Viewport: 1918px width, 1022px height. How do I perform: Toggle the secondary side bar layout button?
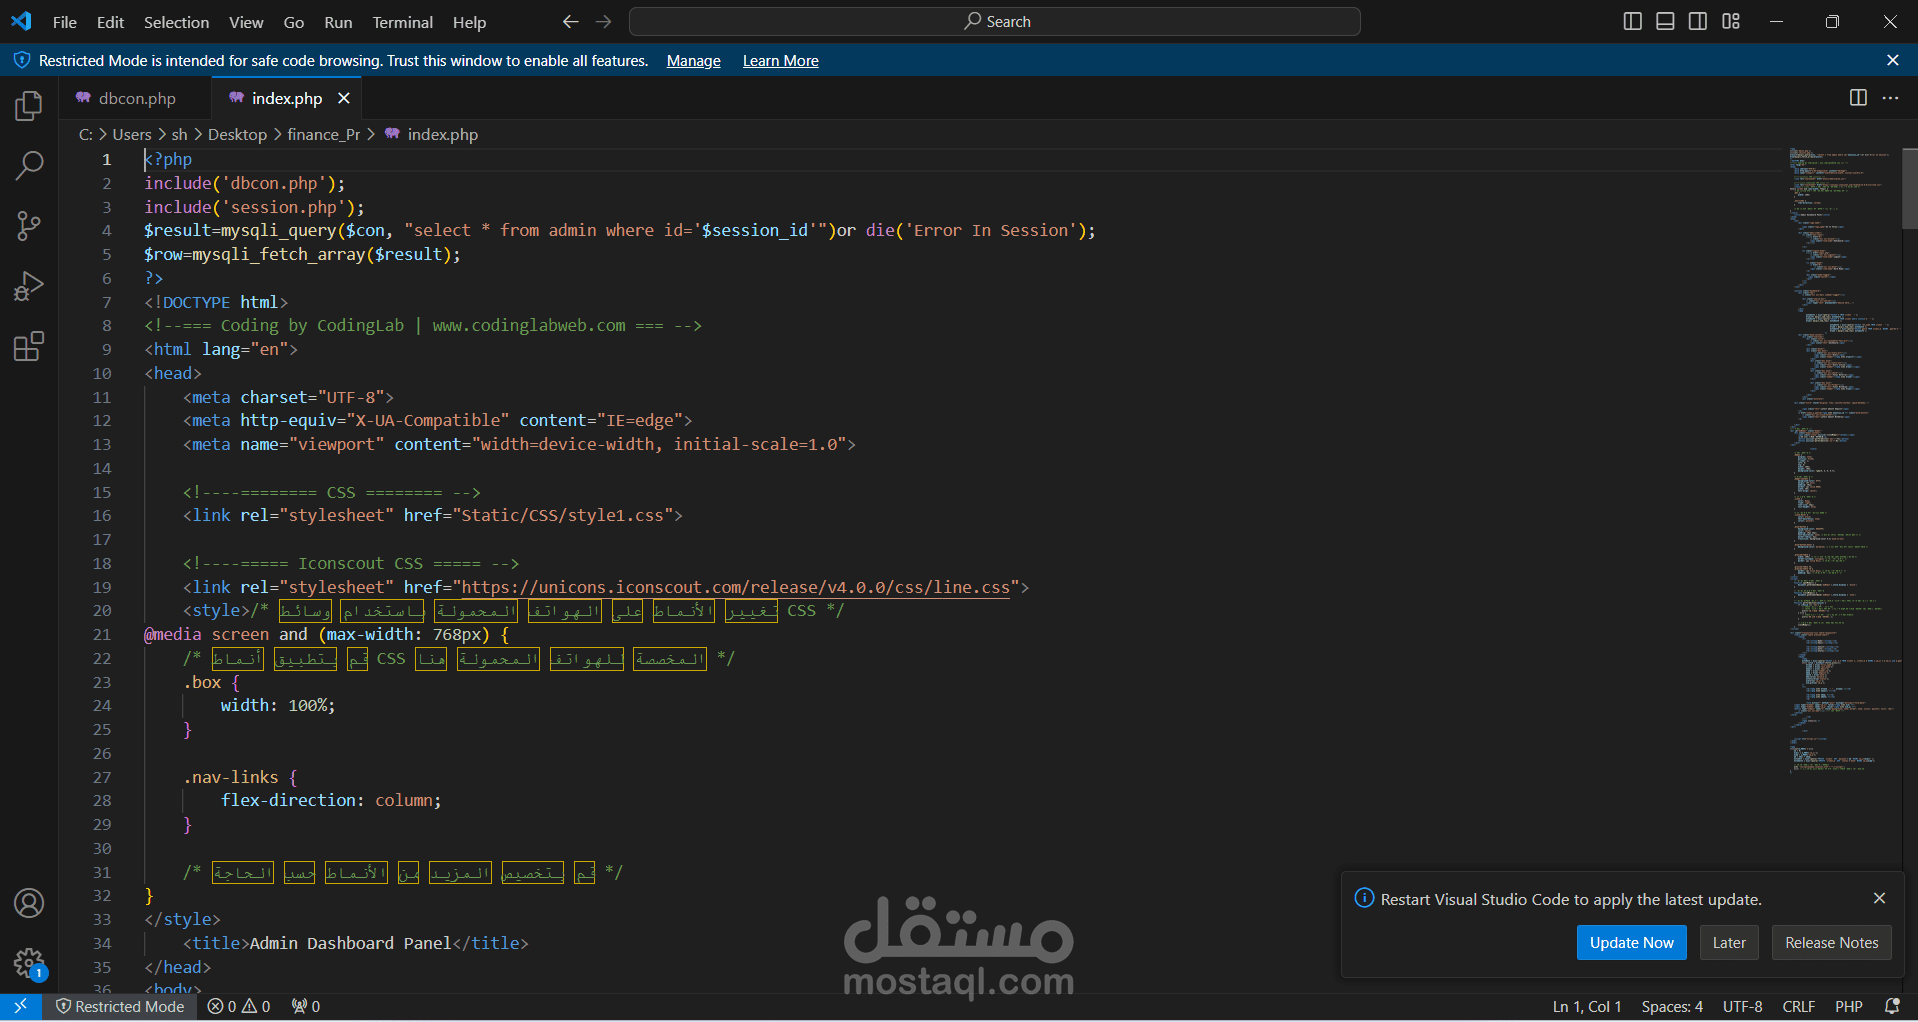point(1698,21)
